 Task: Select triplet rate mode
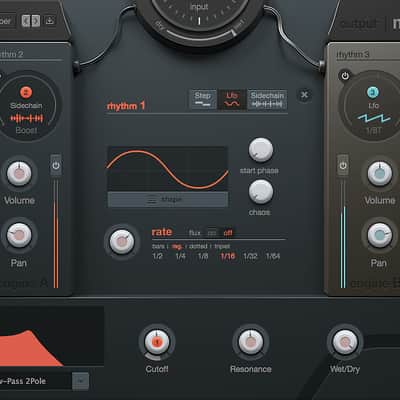point(222,246)
